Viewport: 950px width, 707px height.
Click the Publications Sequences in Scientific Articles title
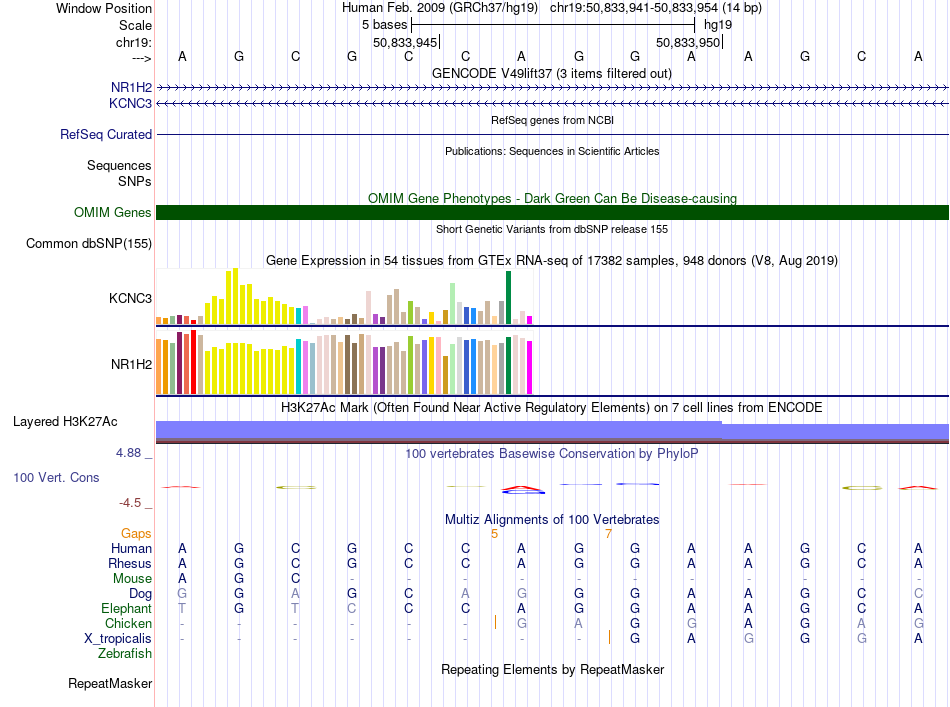pyautogui.click(x=552, y=151)
